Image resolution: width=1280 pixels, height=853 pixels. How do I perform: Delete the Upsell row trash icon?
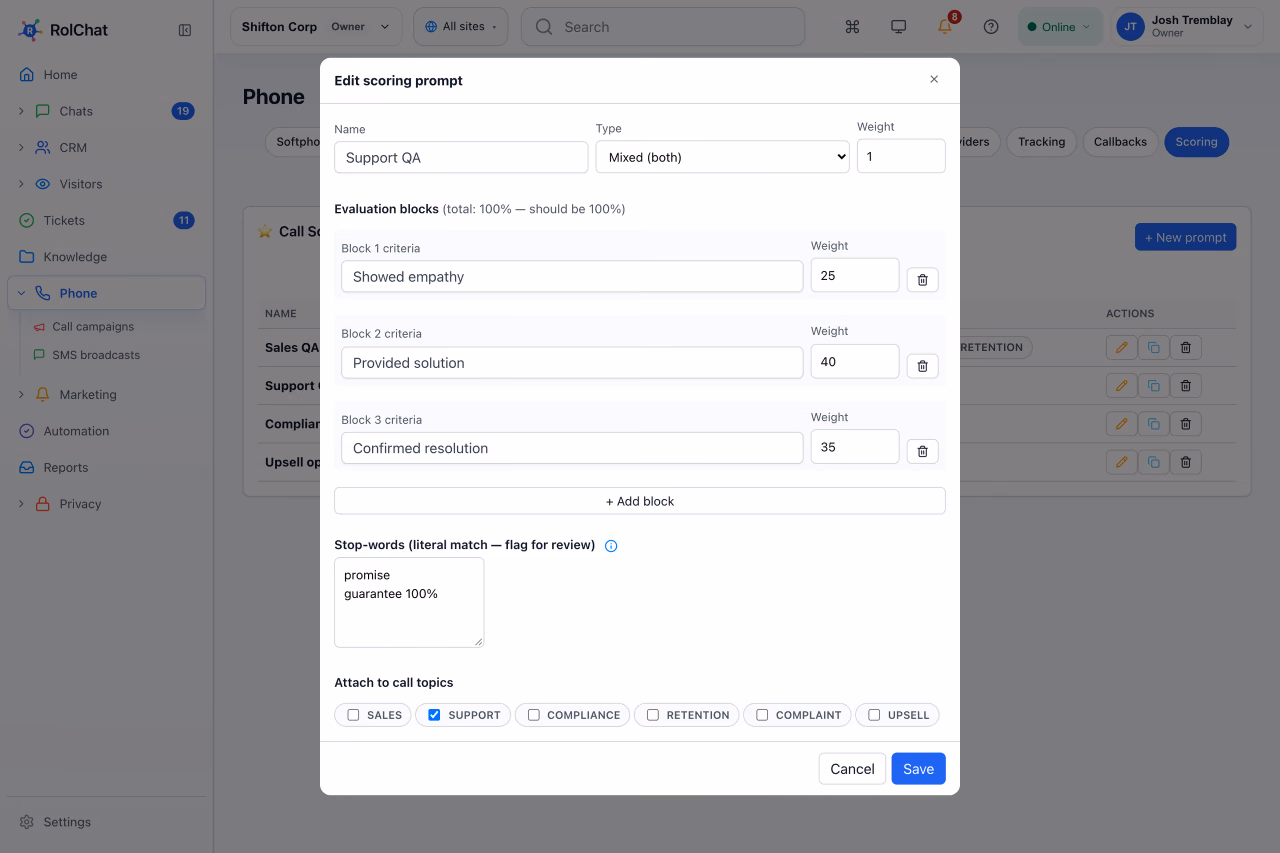click(x=1186, y=462)
